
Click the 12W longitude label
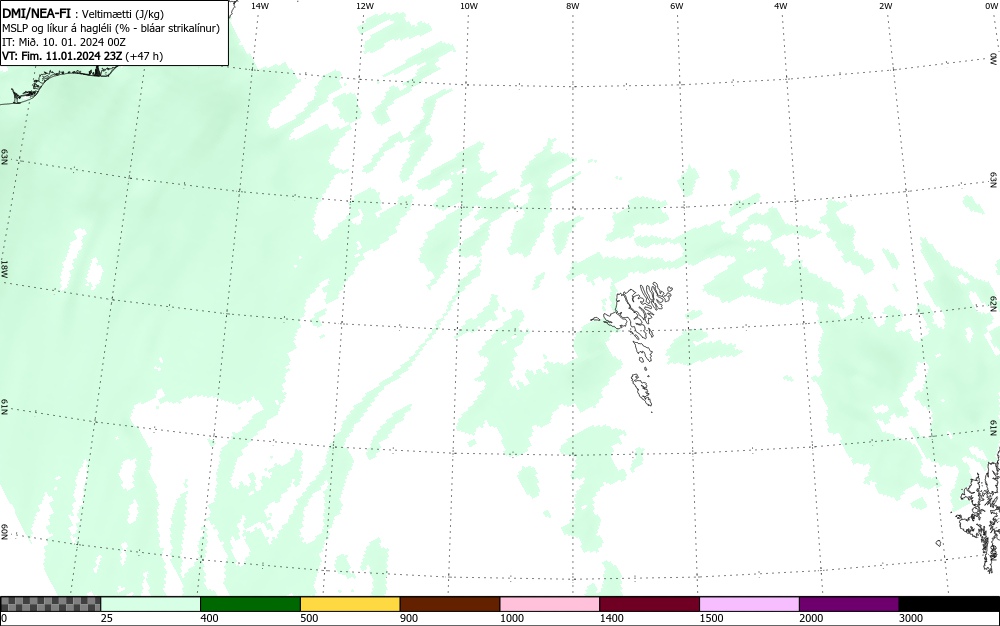pos(364,6)
